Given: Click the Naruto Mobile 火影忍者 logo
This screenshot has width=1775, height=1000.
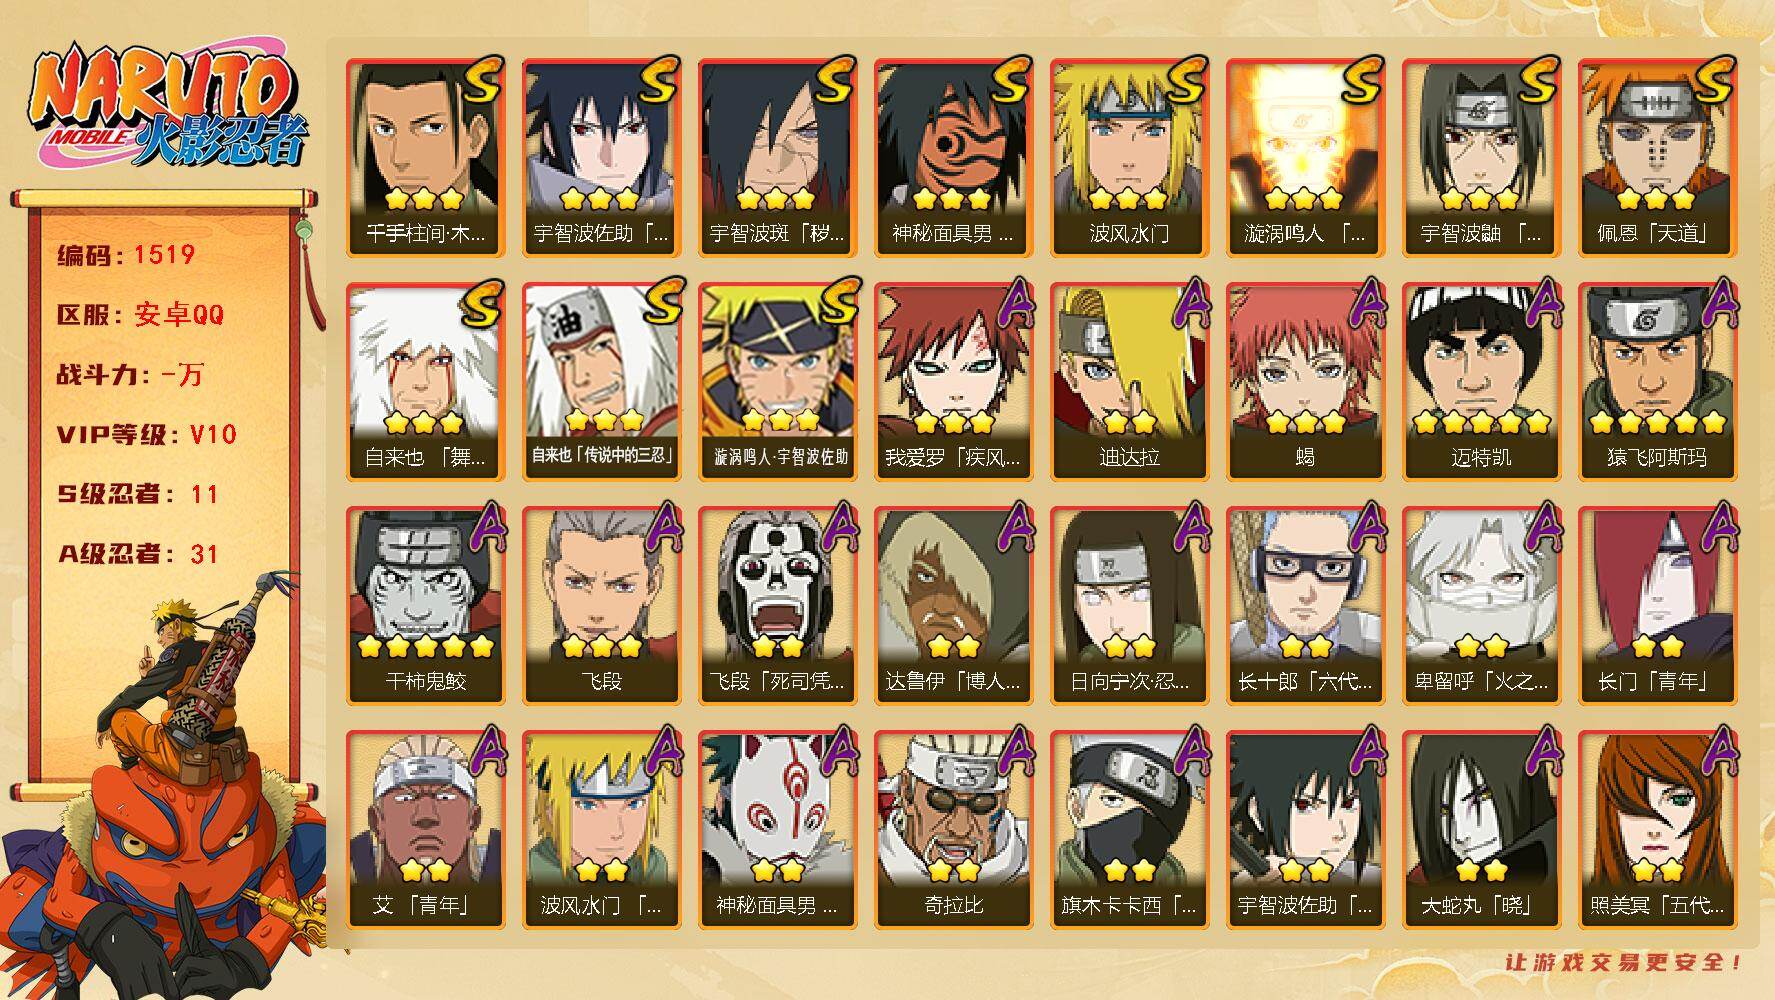Looking at the screenshot, I should point(167,107).
